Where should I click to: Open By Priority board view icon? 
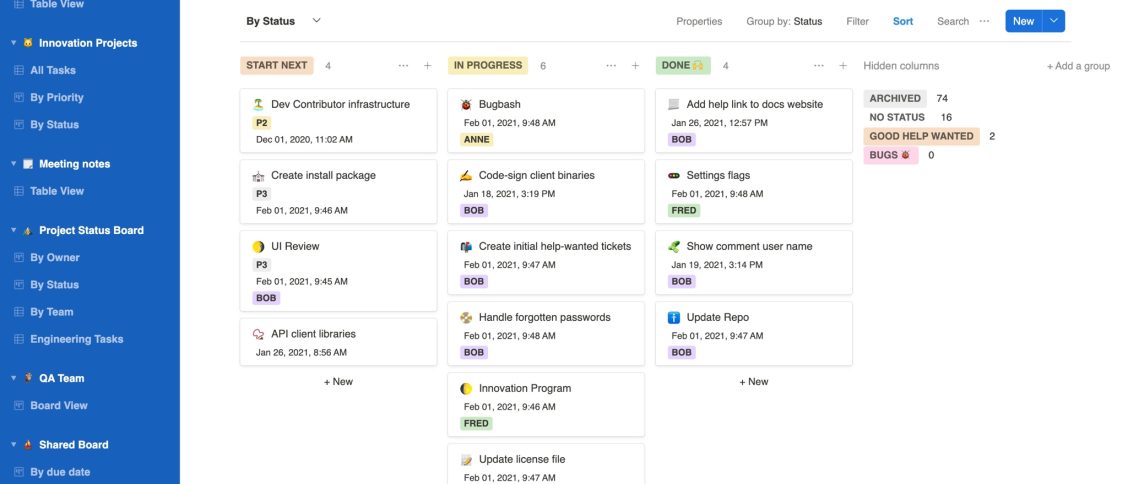point(19,98)
